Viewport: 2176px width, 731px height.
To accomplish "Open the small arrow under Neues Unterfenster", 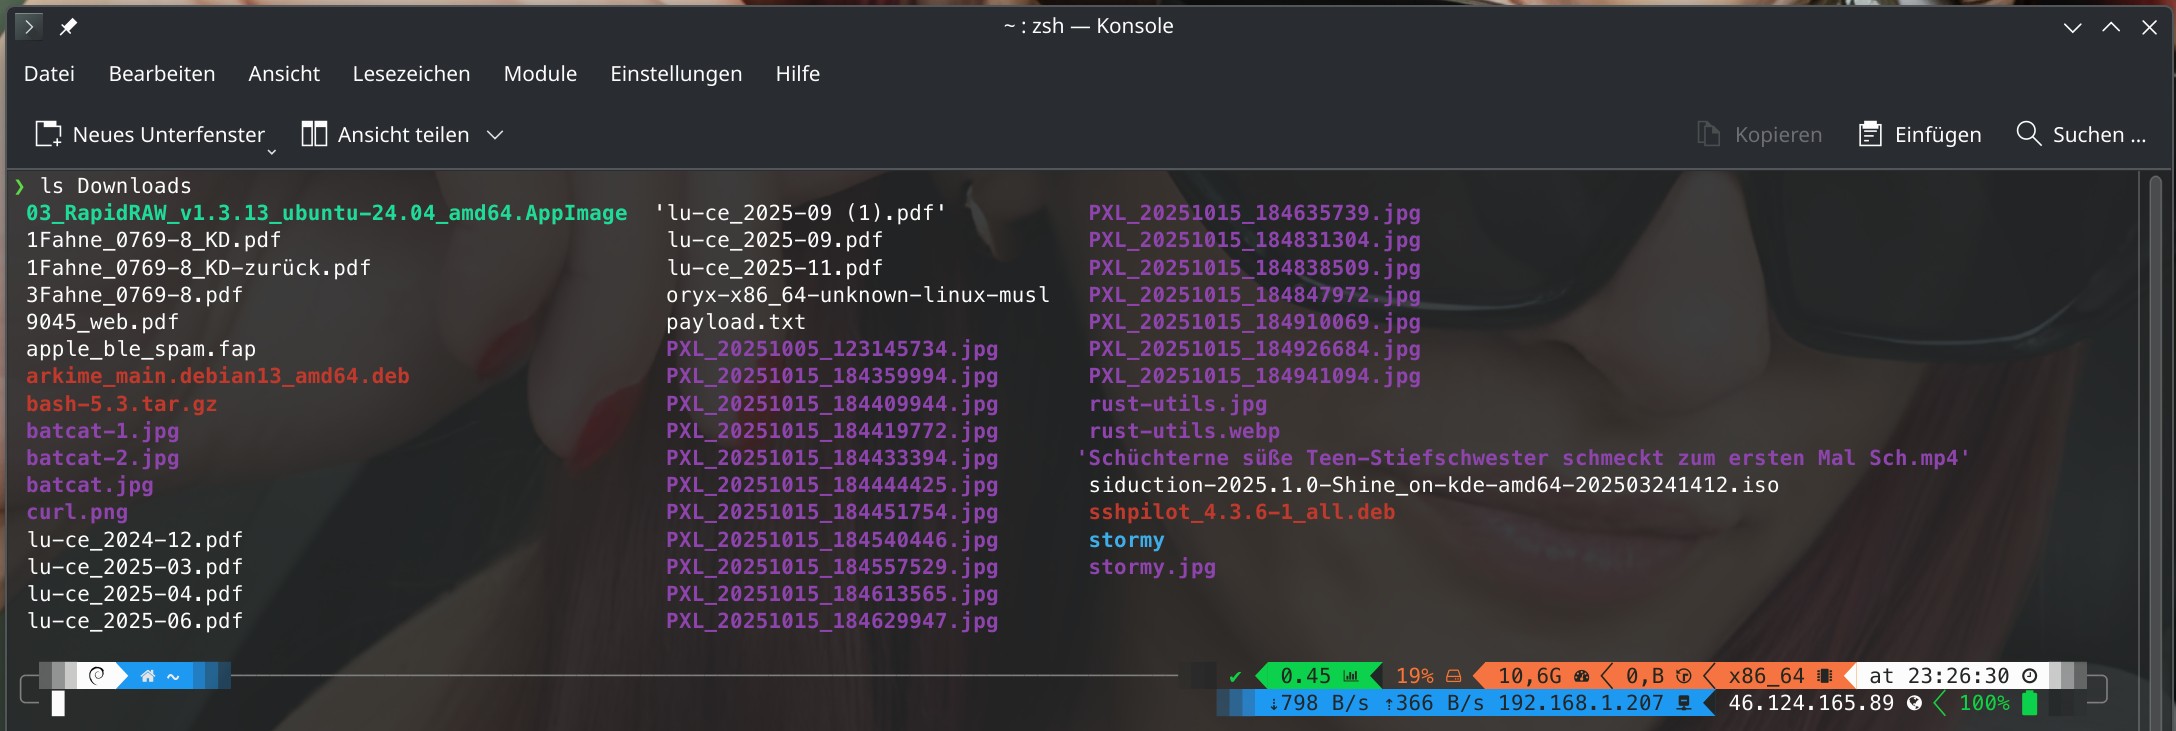I will point(271,152).
